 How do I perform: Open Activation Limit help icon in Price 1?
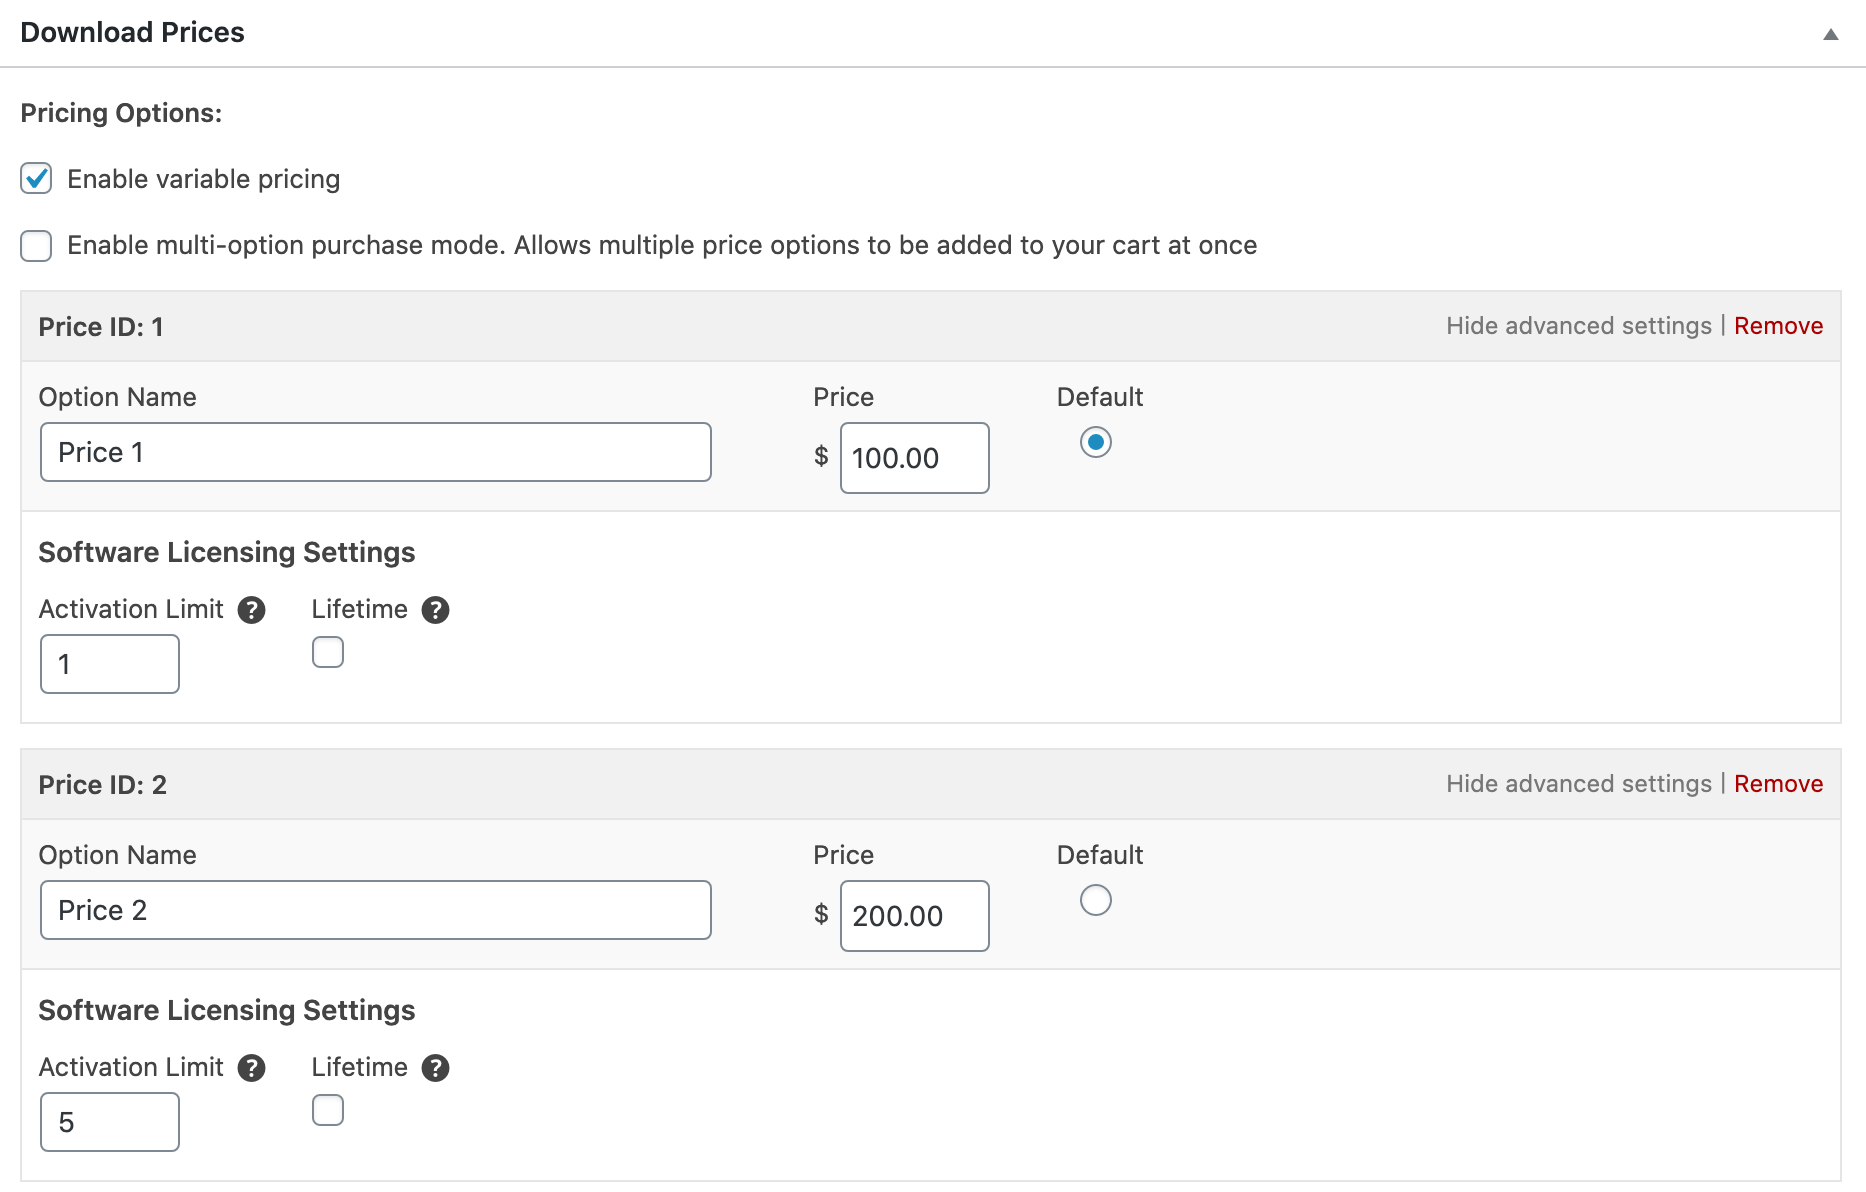tap(252, 610)
